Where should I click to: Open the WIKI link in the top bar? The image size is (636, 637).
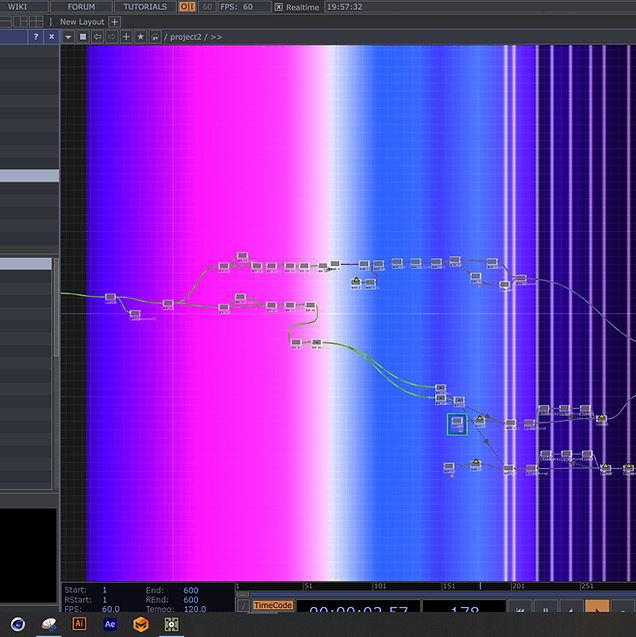(x=17, y=6)
